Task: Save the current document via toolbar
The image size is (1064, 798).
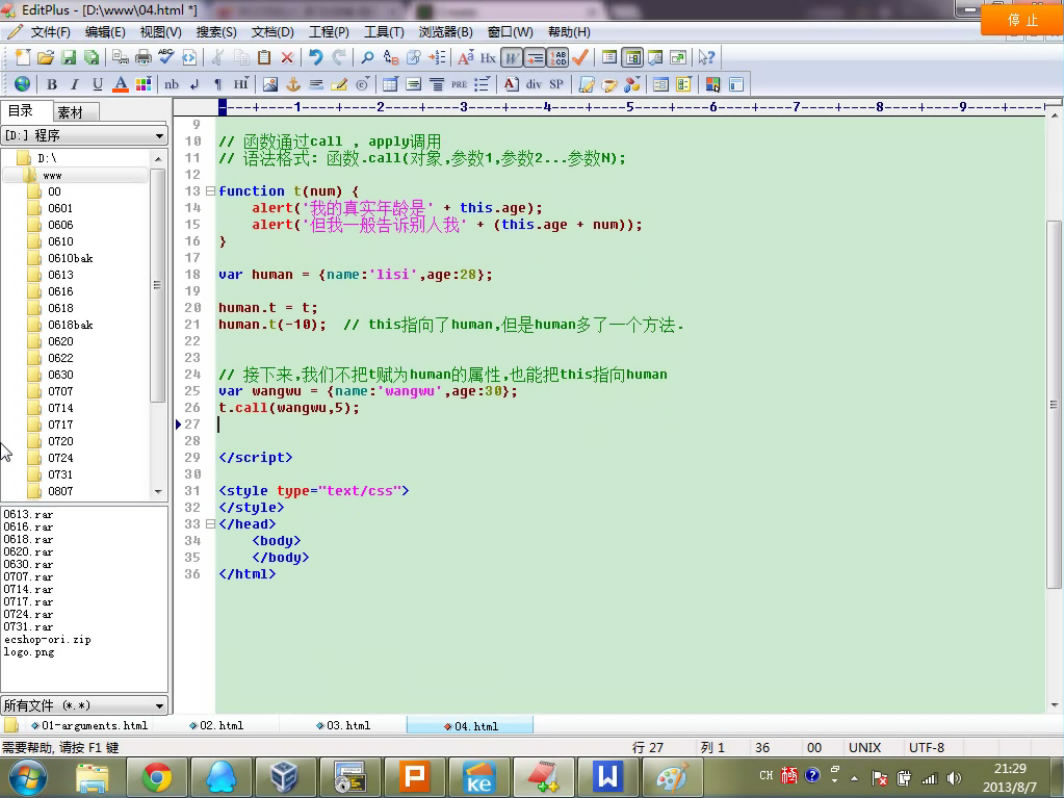Action: (69, 58)
